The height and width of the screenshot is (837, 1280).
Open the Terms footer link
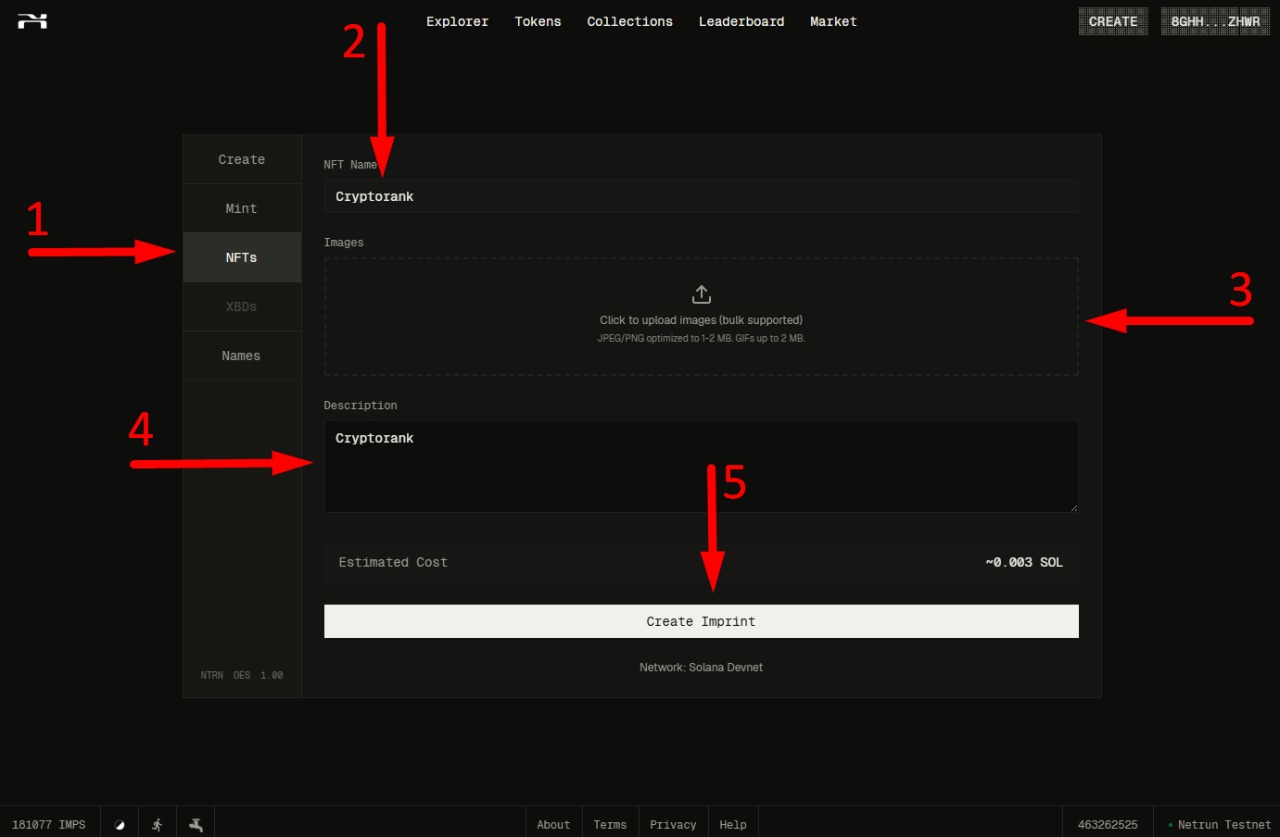610,825
